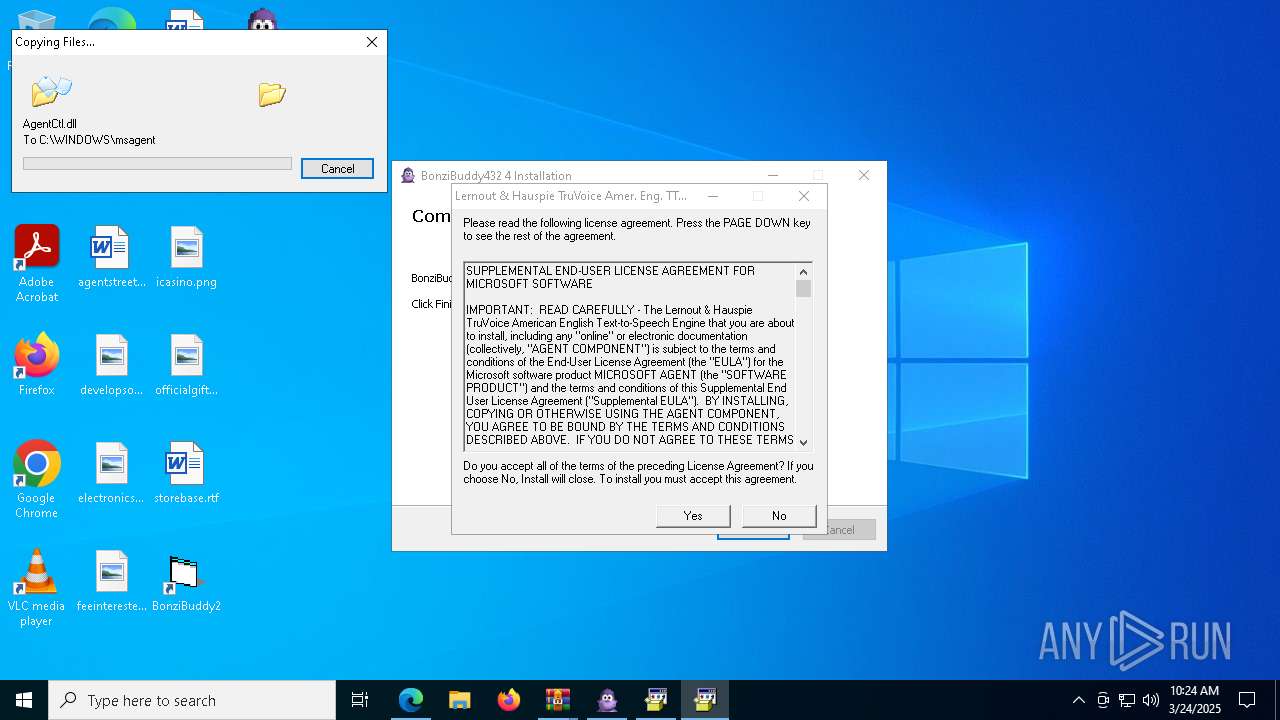This screenshot has height=720, width=1280.
Task: Select the agentstreet document desktop icon
Action: tap(112, 257)
